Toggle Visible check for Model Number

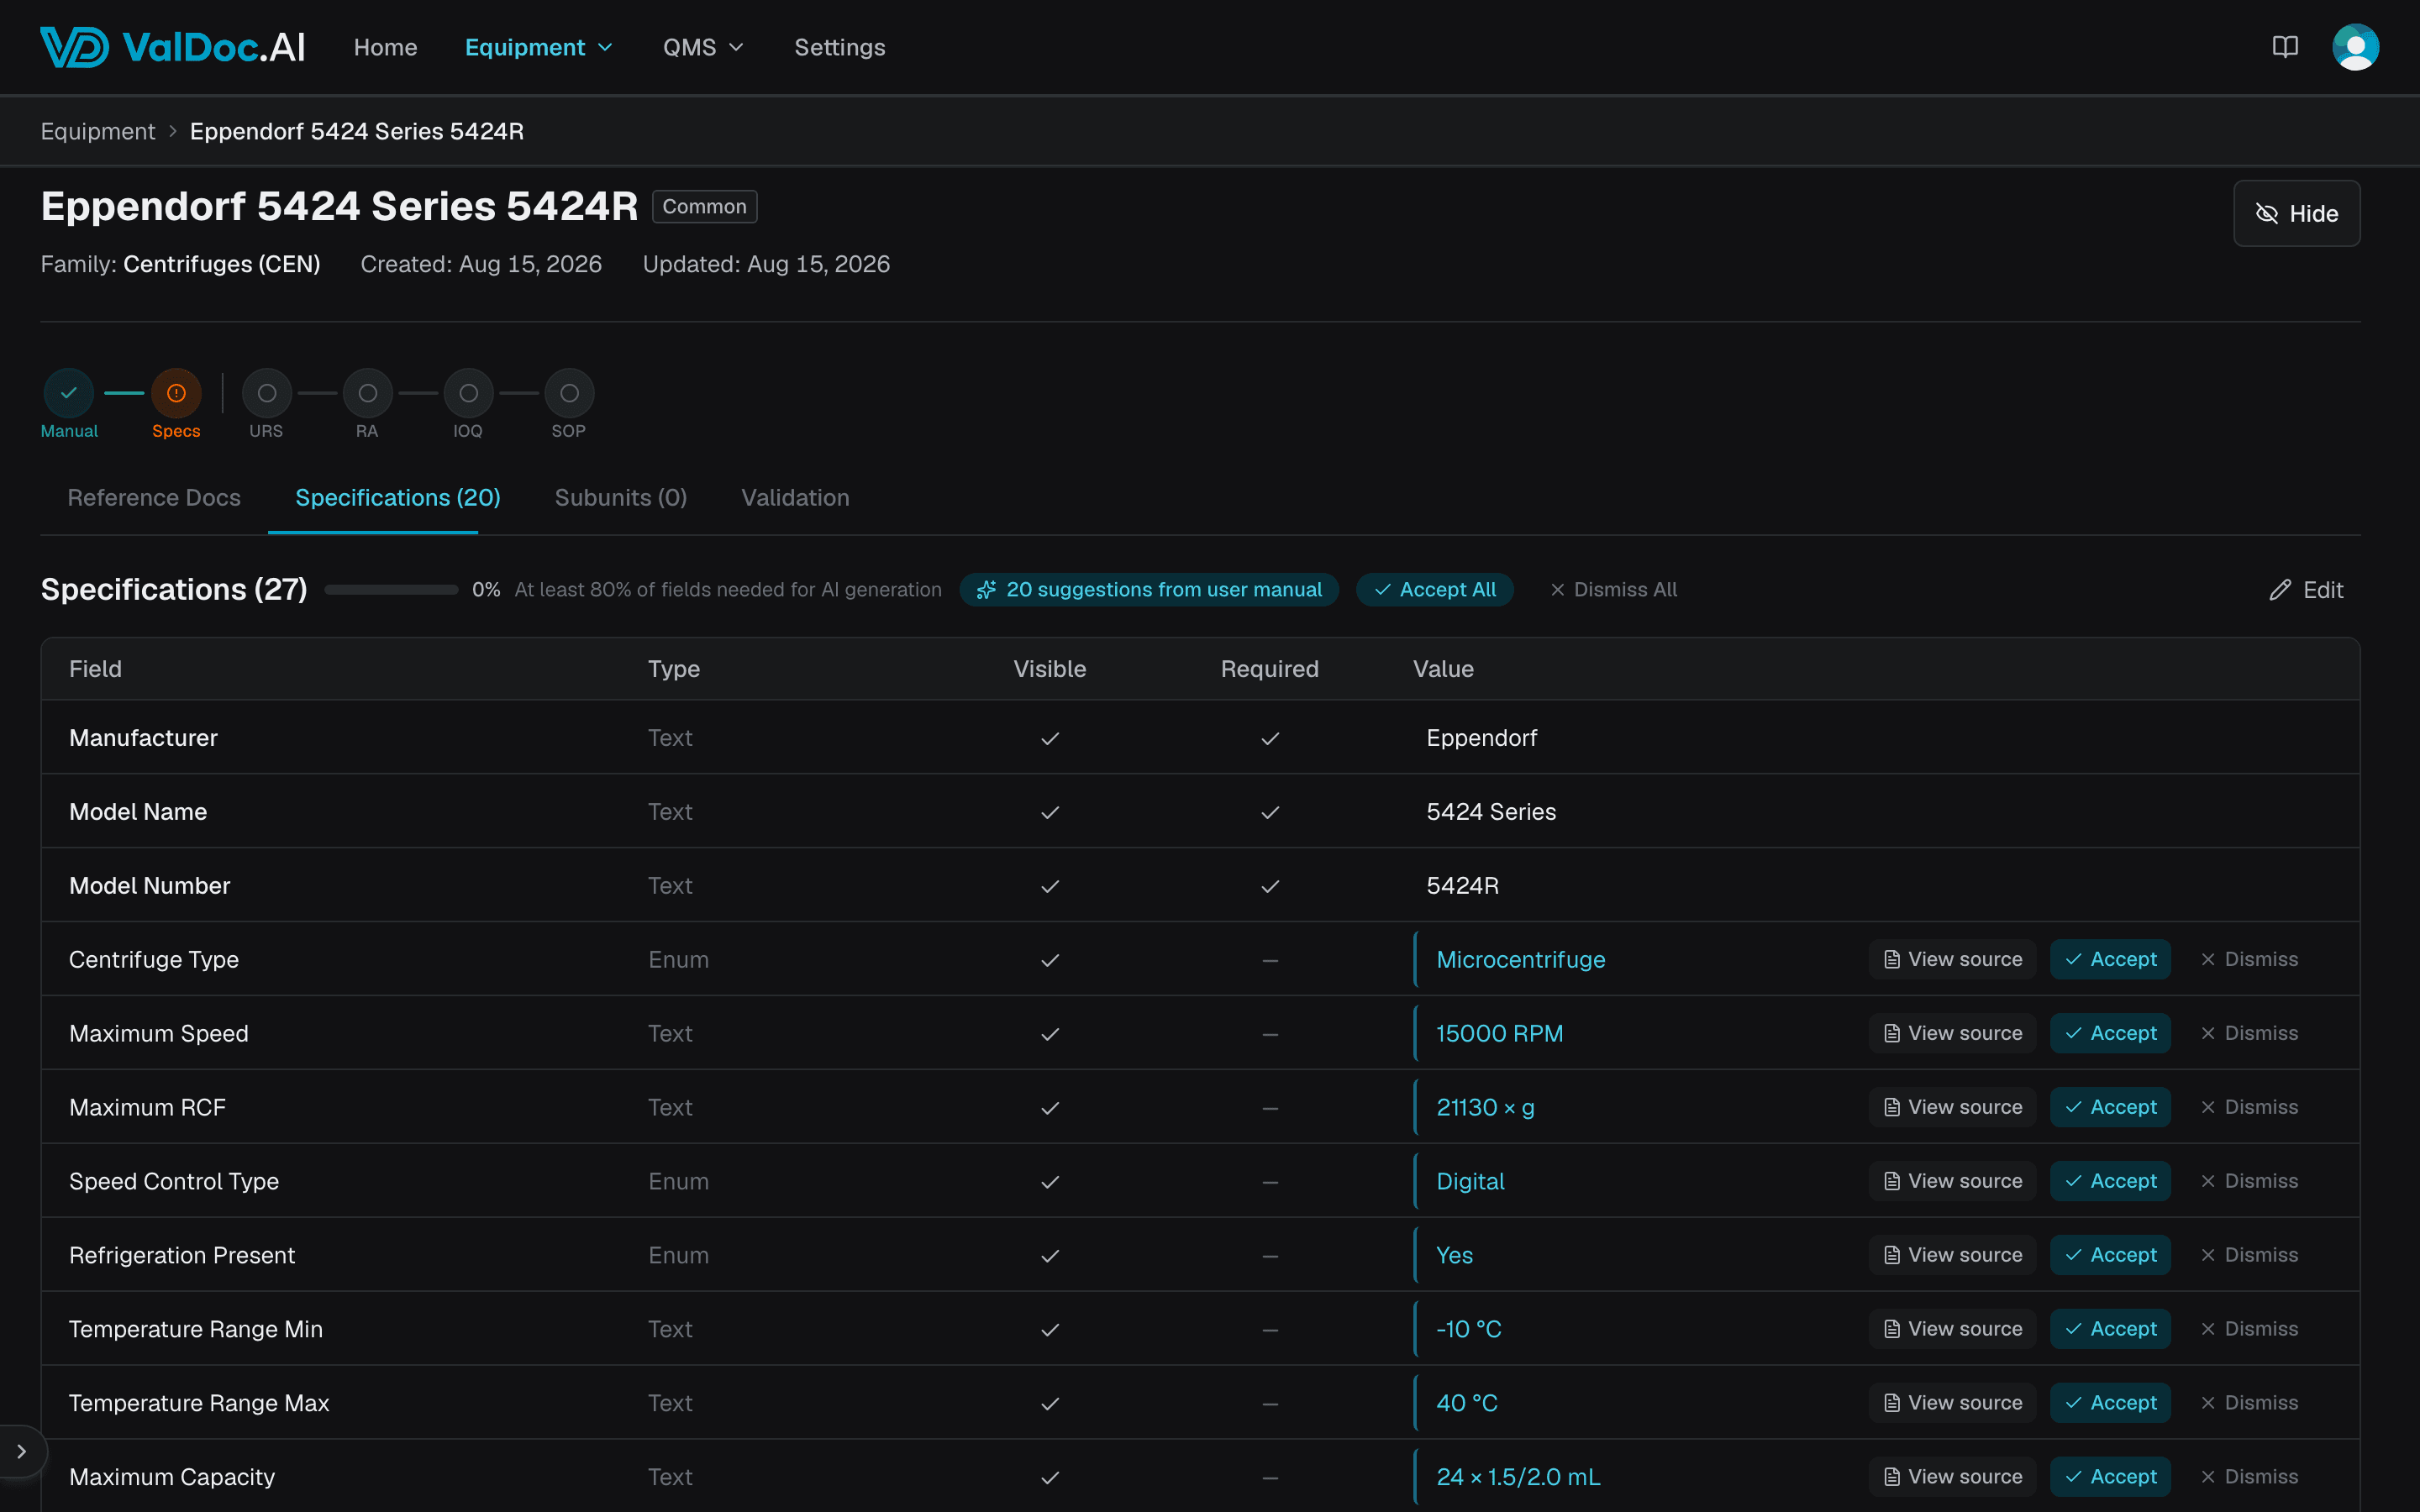pos(1049,886)
